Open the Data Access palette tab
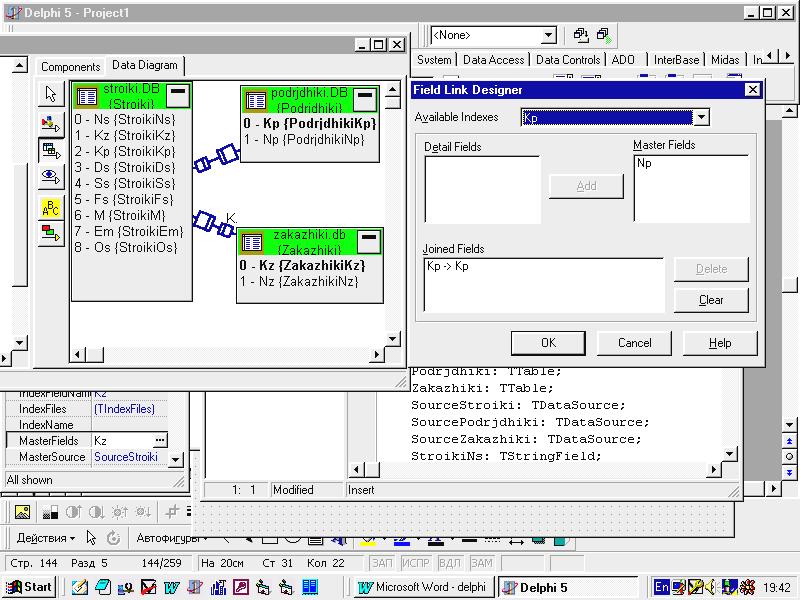Screen dimensions: 800x600 click(x=493, y=60)
